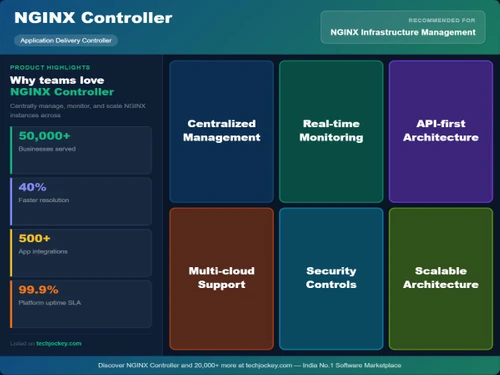Open the Real-time Monitoring card

click(331, 131)
